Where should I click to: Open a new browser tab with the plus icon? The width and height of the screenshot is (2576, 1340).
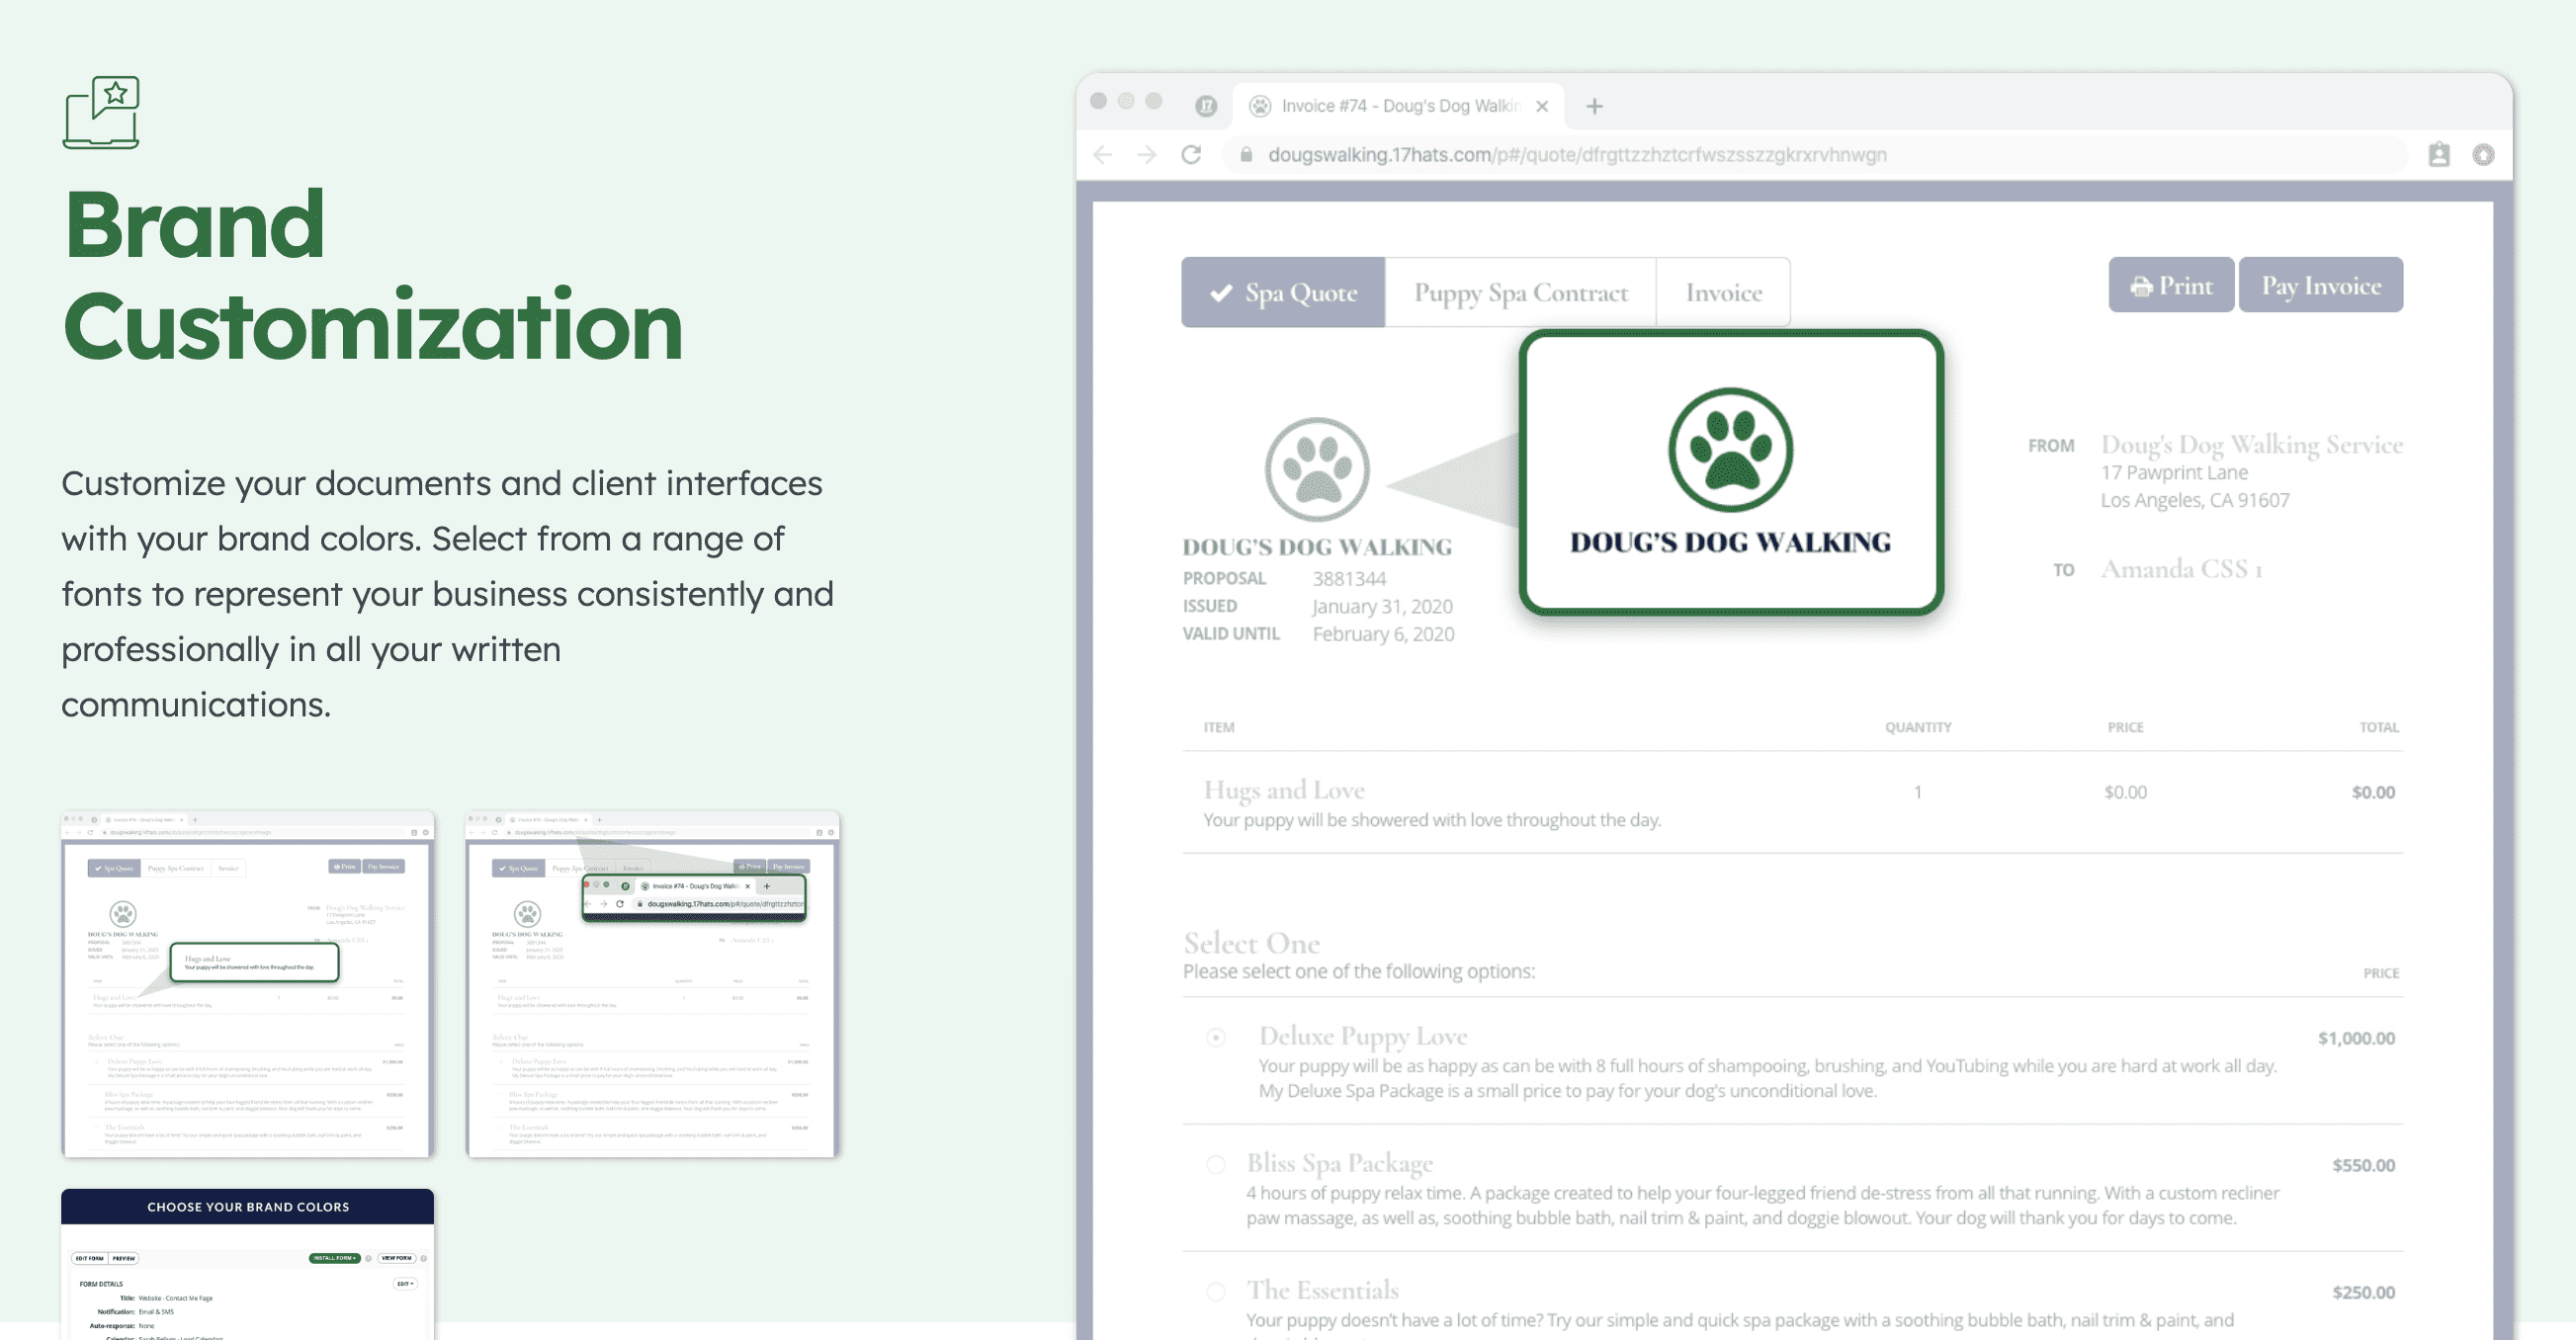(x=1594, y=106)
